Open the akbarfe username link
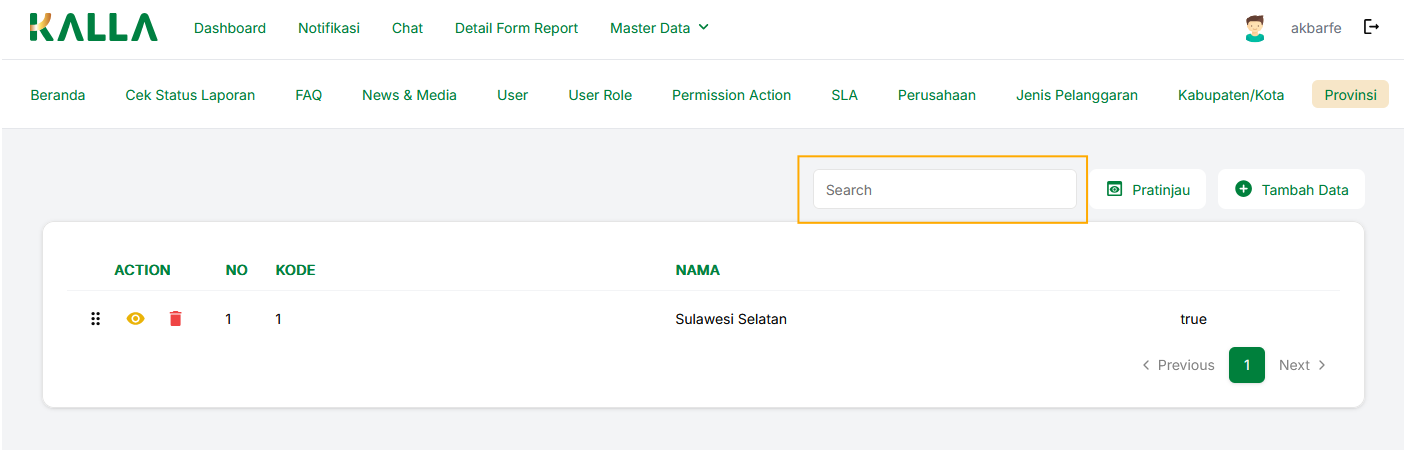Image resolution: width=1404 pixels, height=450 pixels. click(x=1316, y=28)
